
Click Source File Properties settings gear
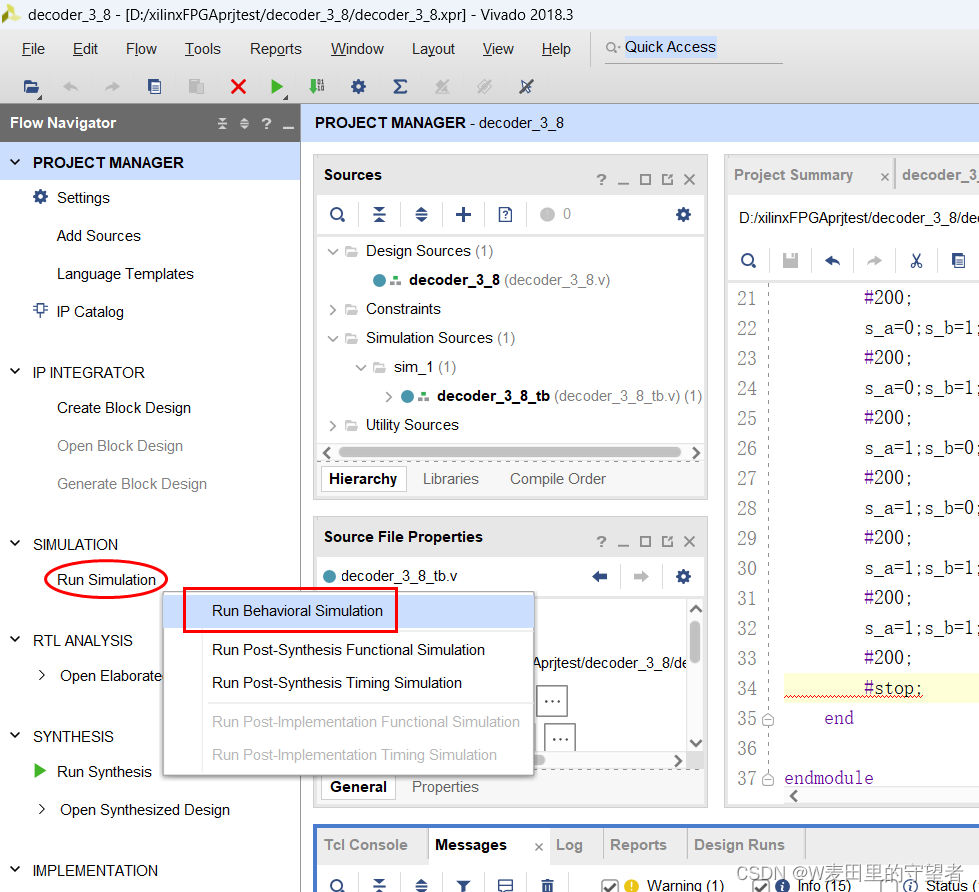point(684,576)
